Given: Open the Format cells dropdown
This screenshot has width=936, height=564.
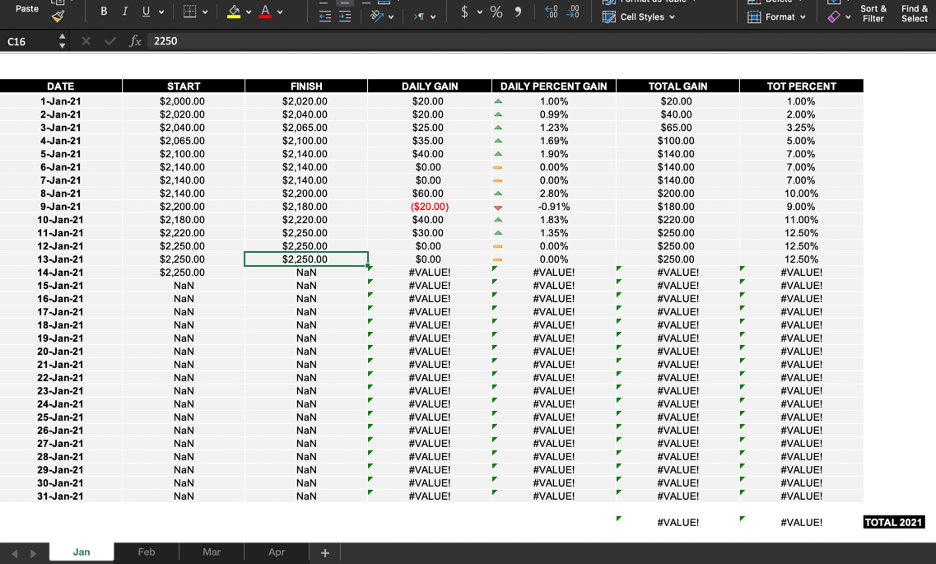Looking at the screenshot, I should pyautogui.click(x=776, y=17).
